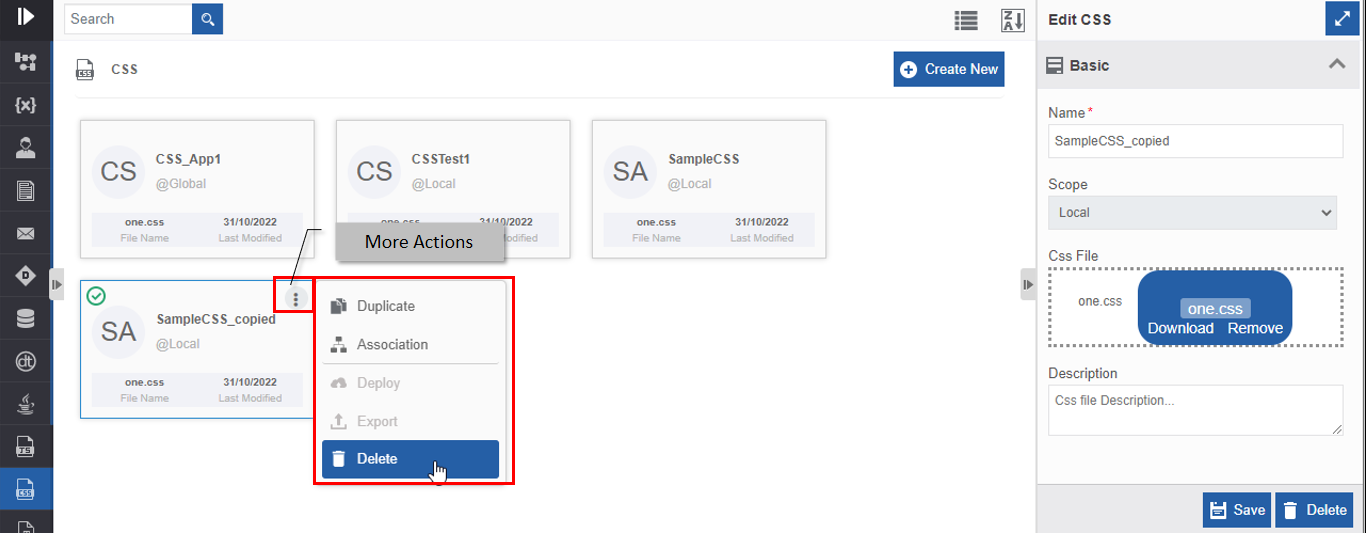The image size is (1366, 533).
Task: Open the database icon in the sidebar
Action: (26, 319)
